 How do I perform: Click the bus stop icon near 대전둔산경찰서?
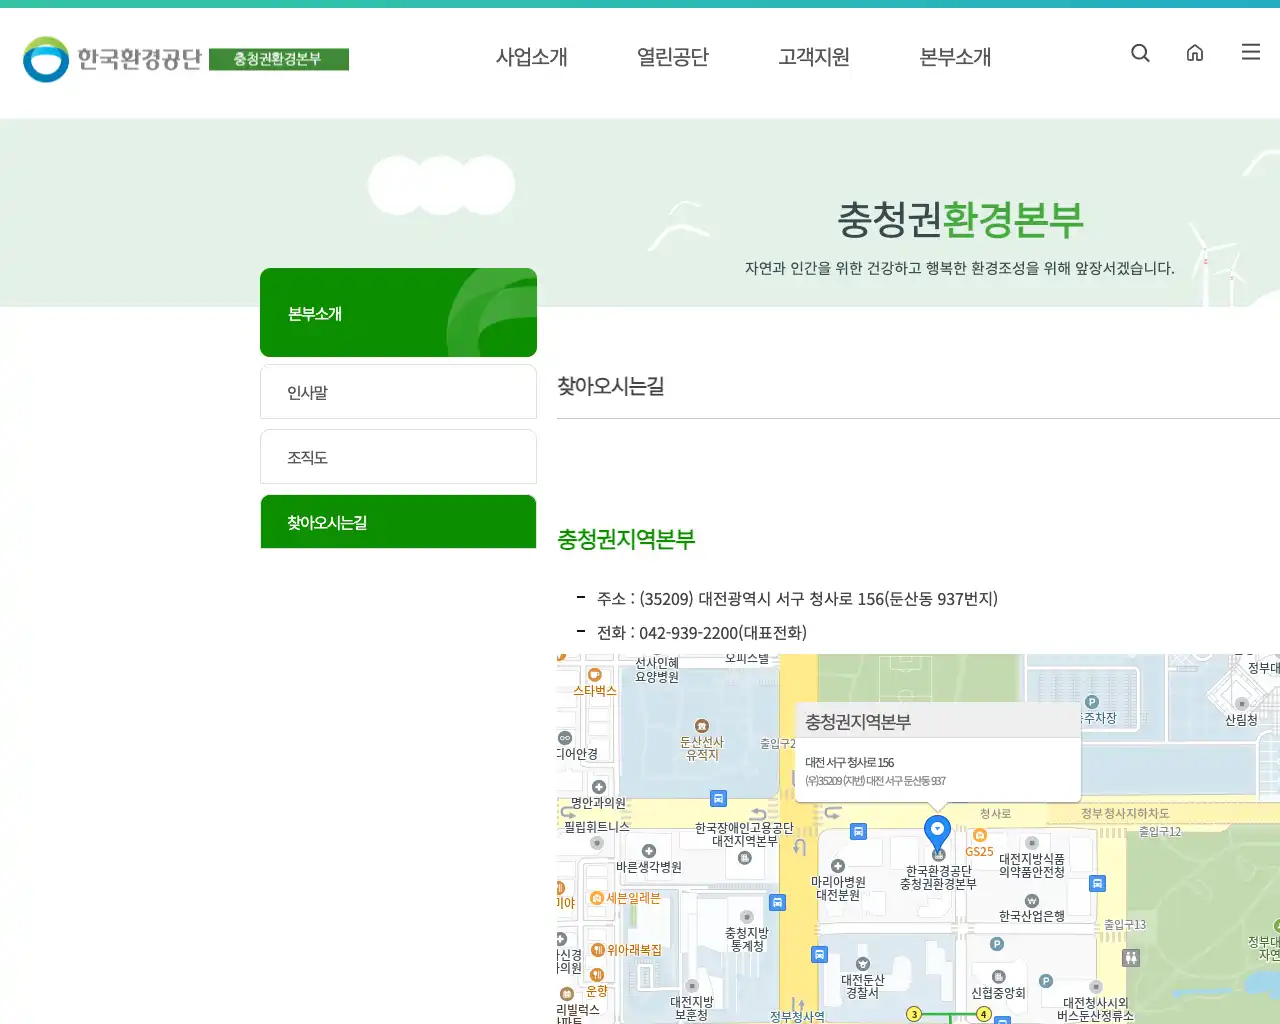pyautogui.click(x=820, y=955)
